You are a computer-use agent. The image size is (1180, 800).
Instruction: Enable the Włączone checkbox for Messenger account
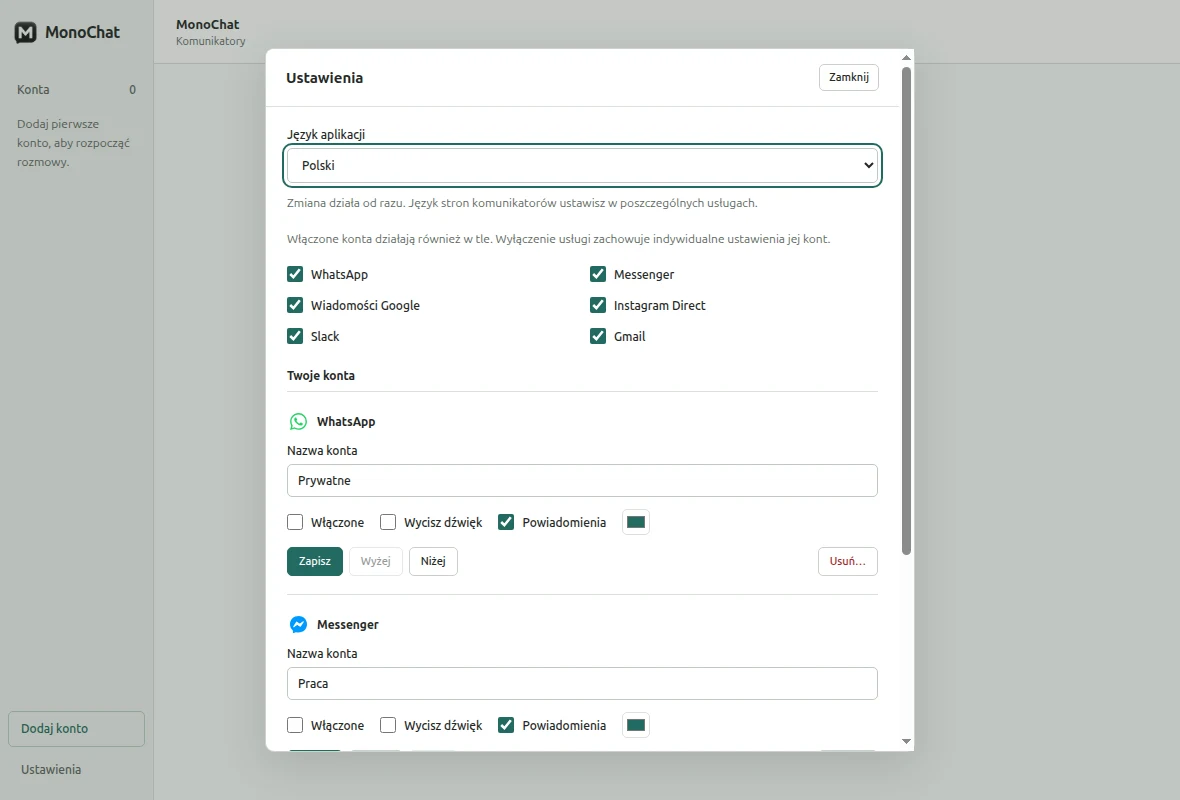295,725
